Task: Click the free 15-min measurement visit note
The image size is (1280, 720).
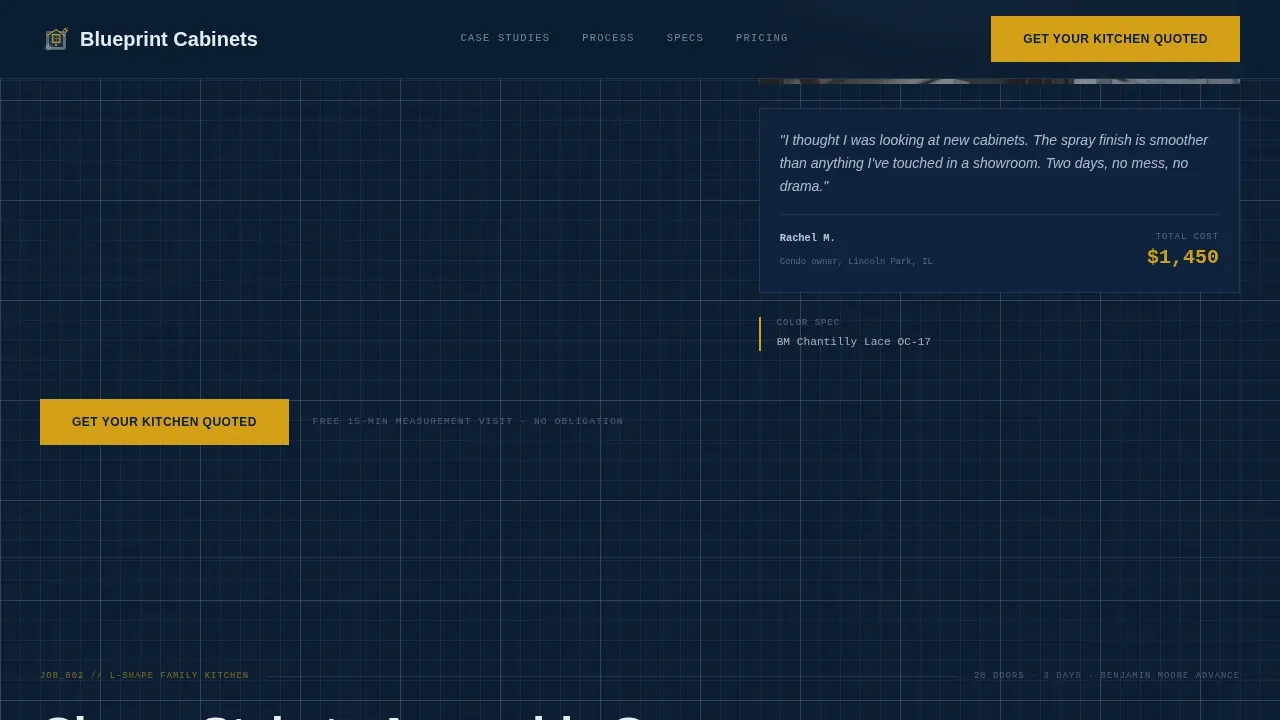Action: point(468,421)
